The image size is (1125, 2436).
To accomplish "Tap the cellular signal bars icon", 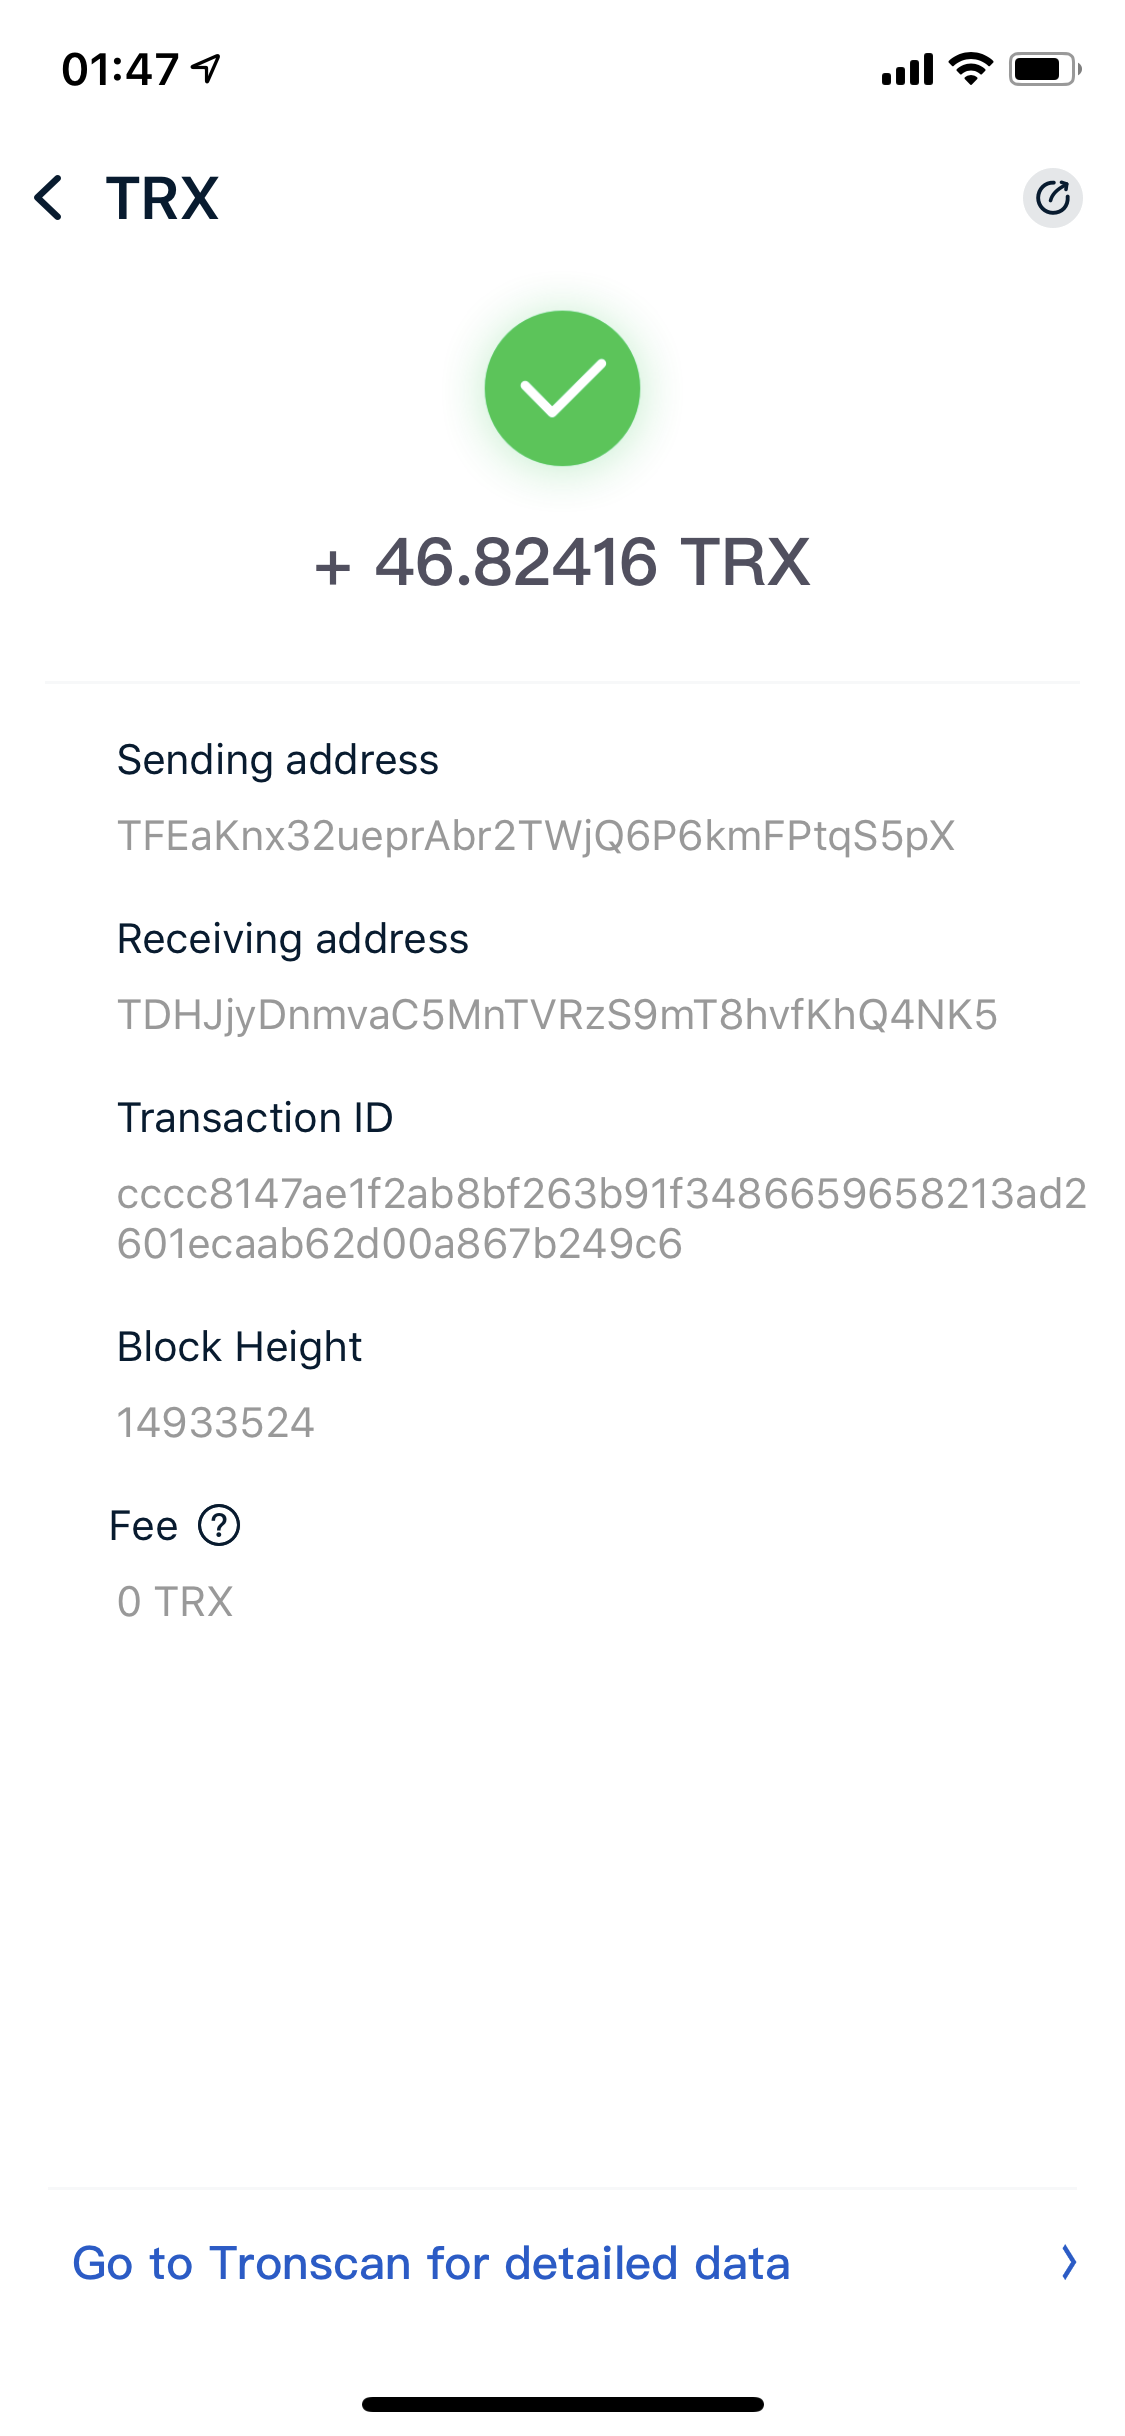I will (x=906, y=70).
